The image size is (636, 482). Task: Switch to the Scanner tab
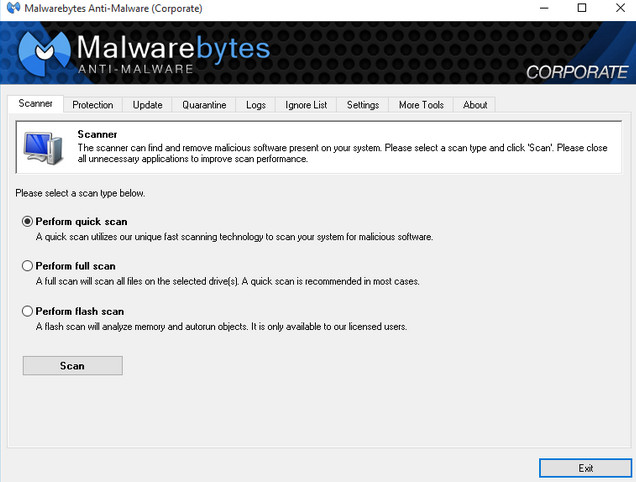tap(36, 104)
